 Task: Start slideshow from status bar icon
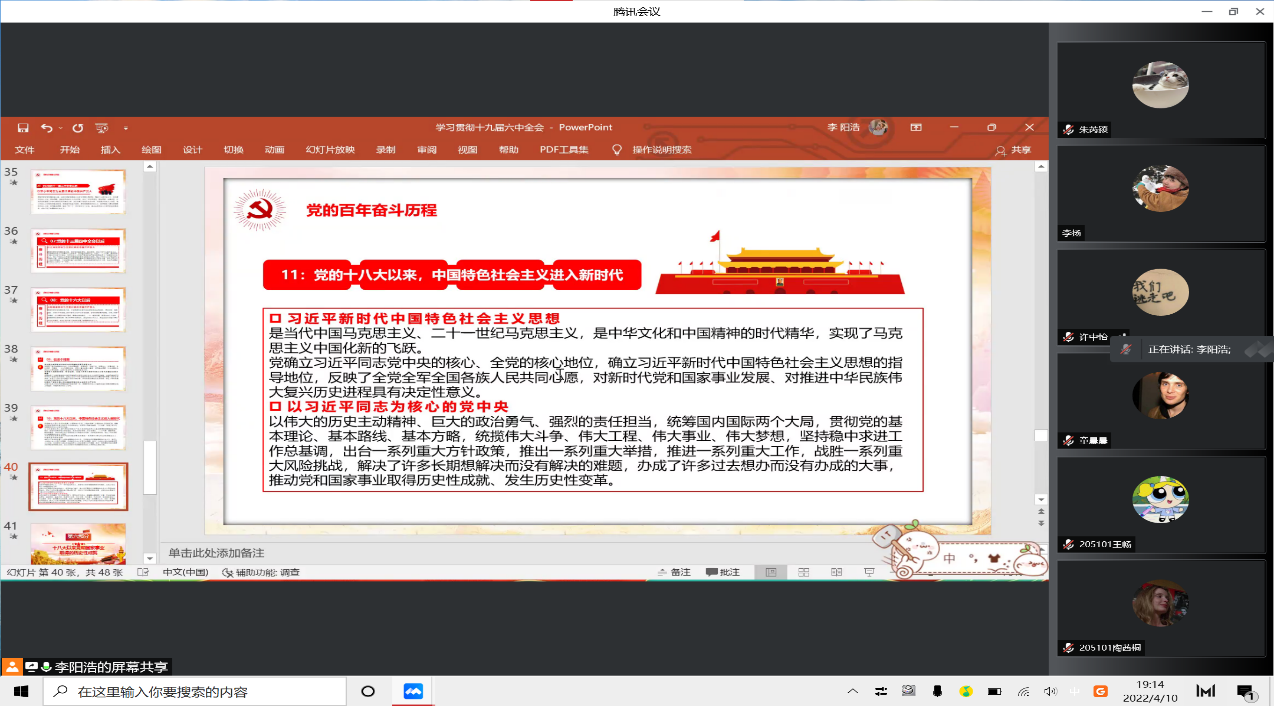pos(868,572)
